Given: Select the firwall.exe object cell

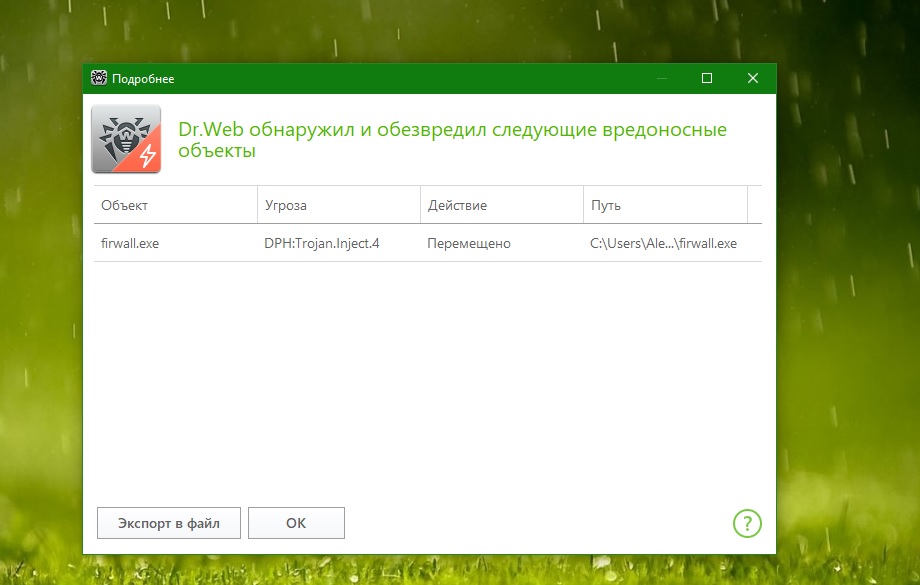Looking at the screenshot, I should [175, 243].
